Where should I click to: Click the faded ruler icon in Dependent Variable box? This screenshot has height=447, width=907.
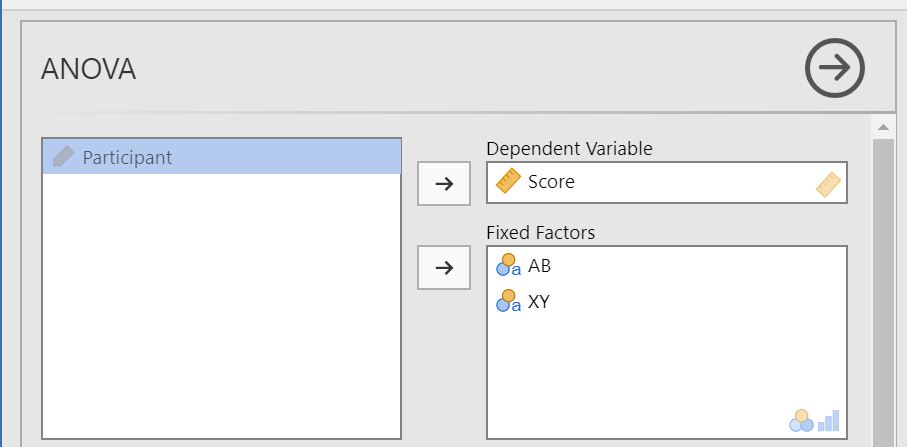[829, 184]
